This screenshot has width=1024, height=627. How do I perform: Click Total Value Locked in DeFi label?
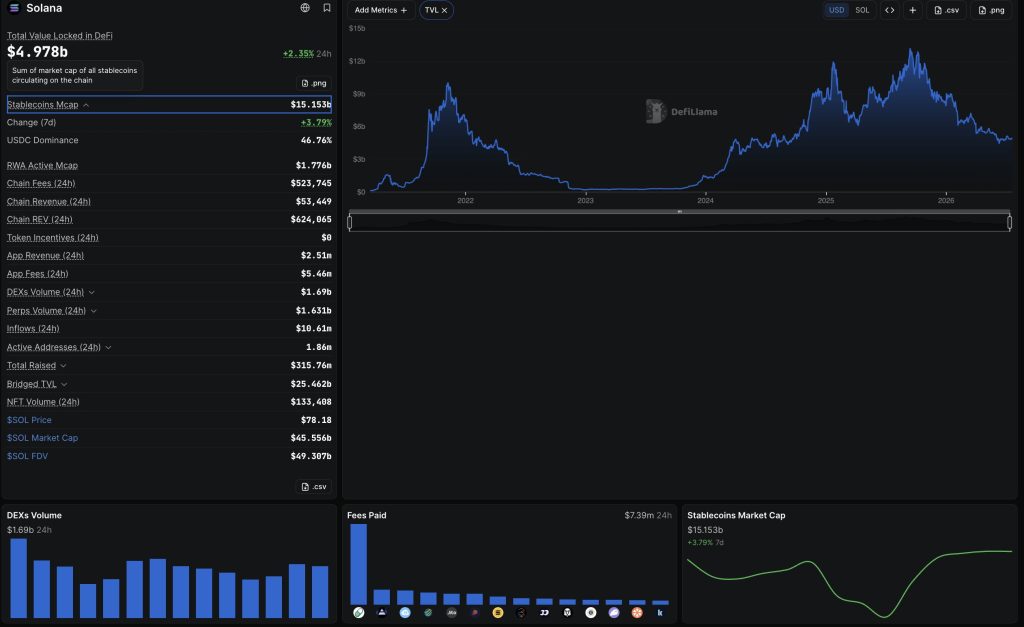(x=59, y=35)
